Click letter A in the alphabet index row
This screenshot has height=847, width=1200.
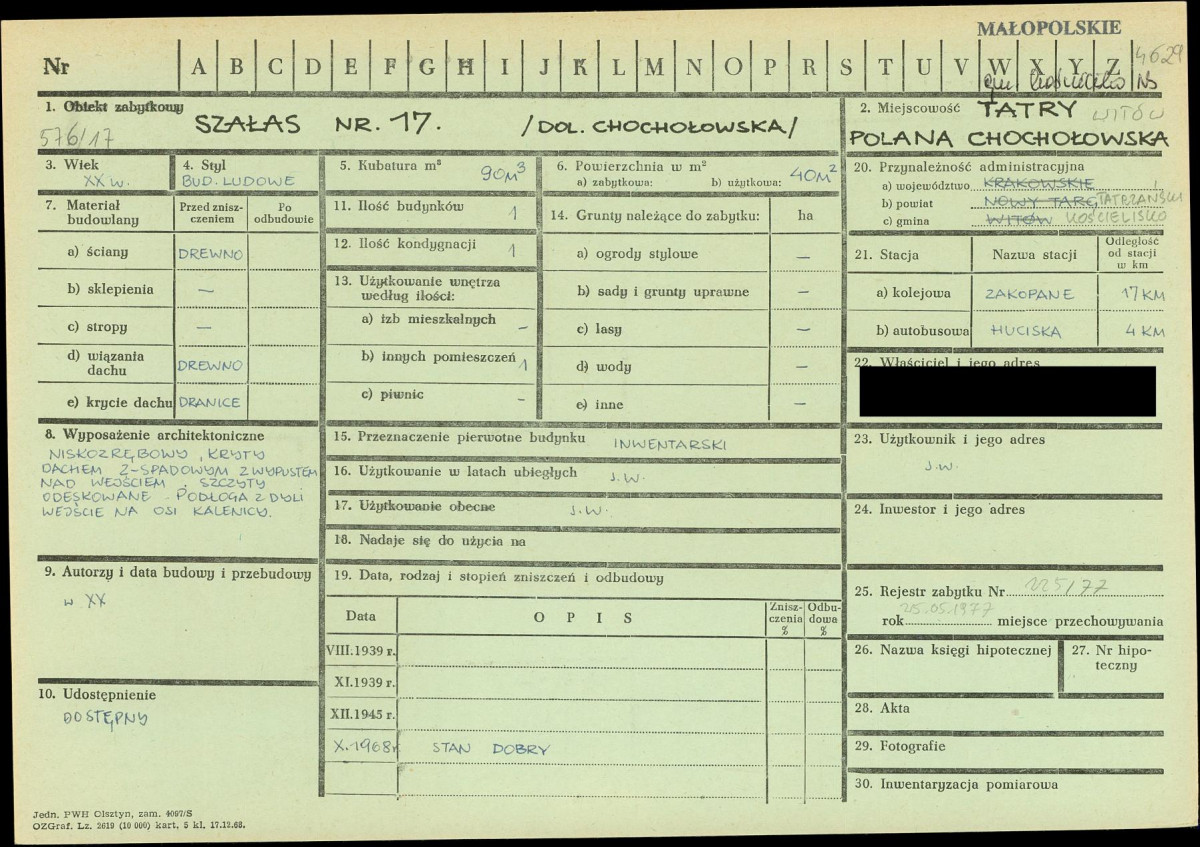click(x=199, y=68)
